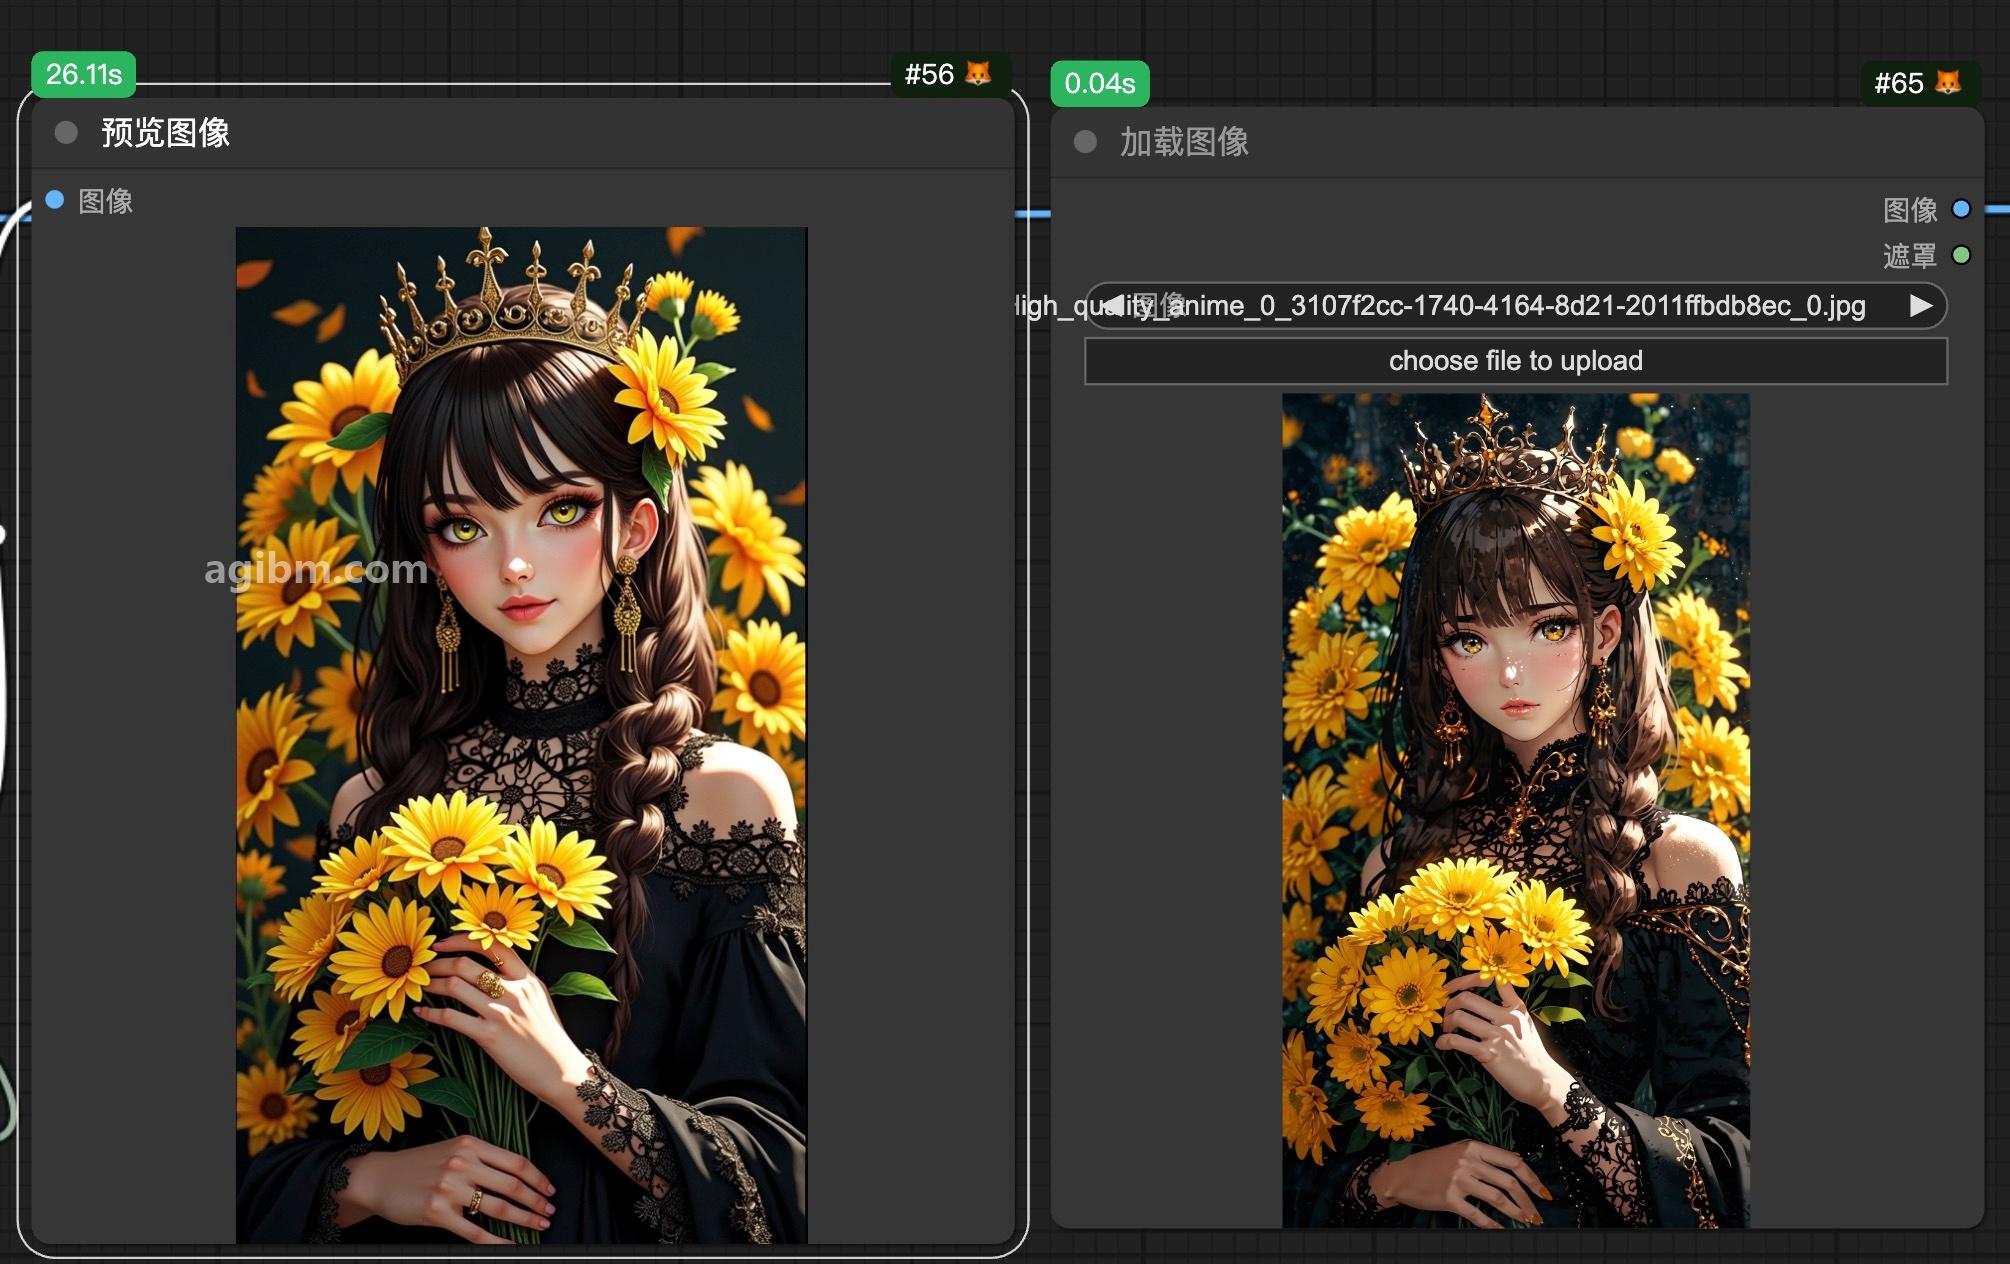This screenshot has height=1264, width=2010.
Task: Click the choose file to upload button
Action: tap(1516, 361)
